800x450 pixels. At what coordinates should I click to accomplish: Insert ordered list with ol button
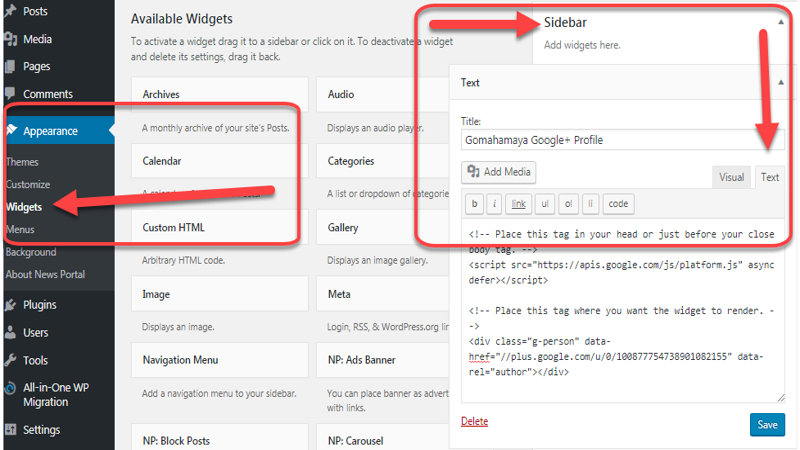[x=568, y=204]
